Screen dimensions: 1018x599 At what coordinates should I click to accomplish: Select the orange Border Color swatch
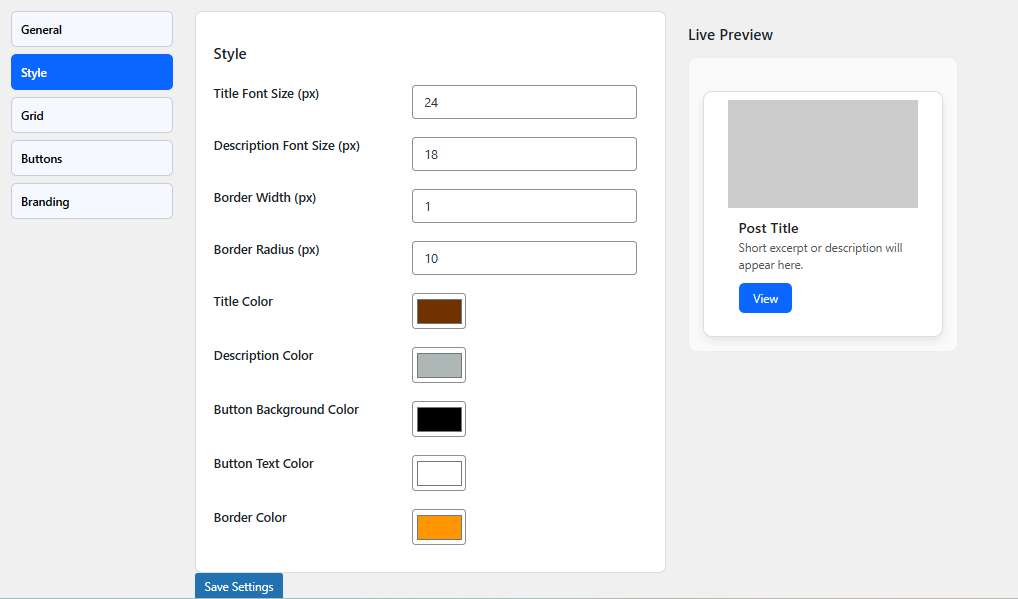(x=438, y=527)
